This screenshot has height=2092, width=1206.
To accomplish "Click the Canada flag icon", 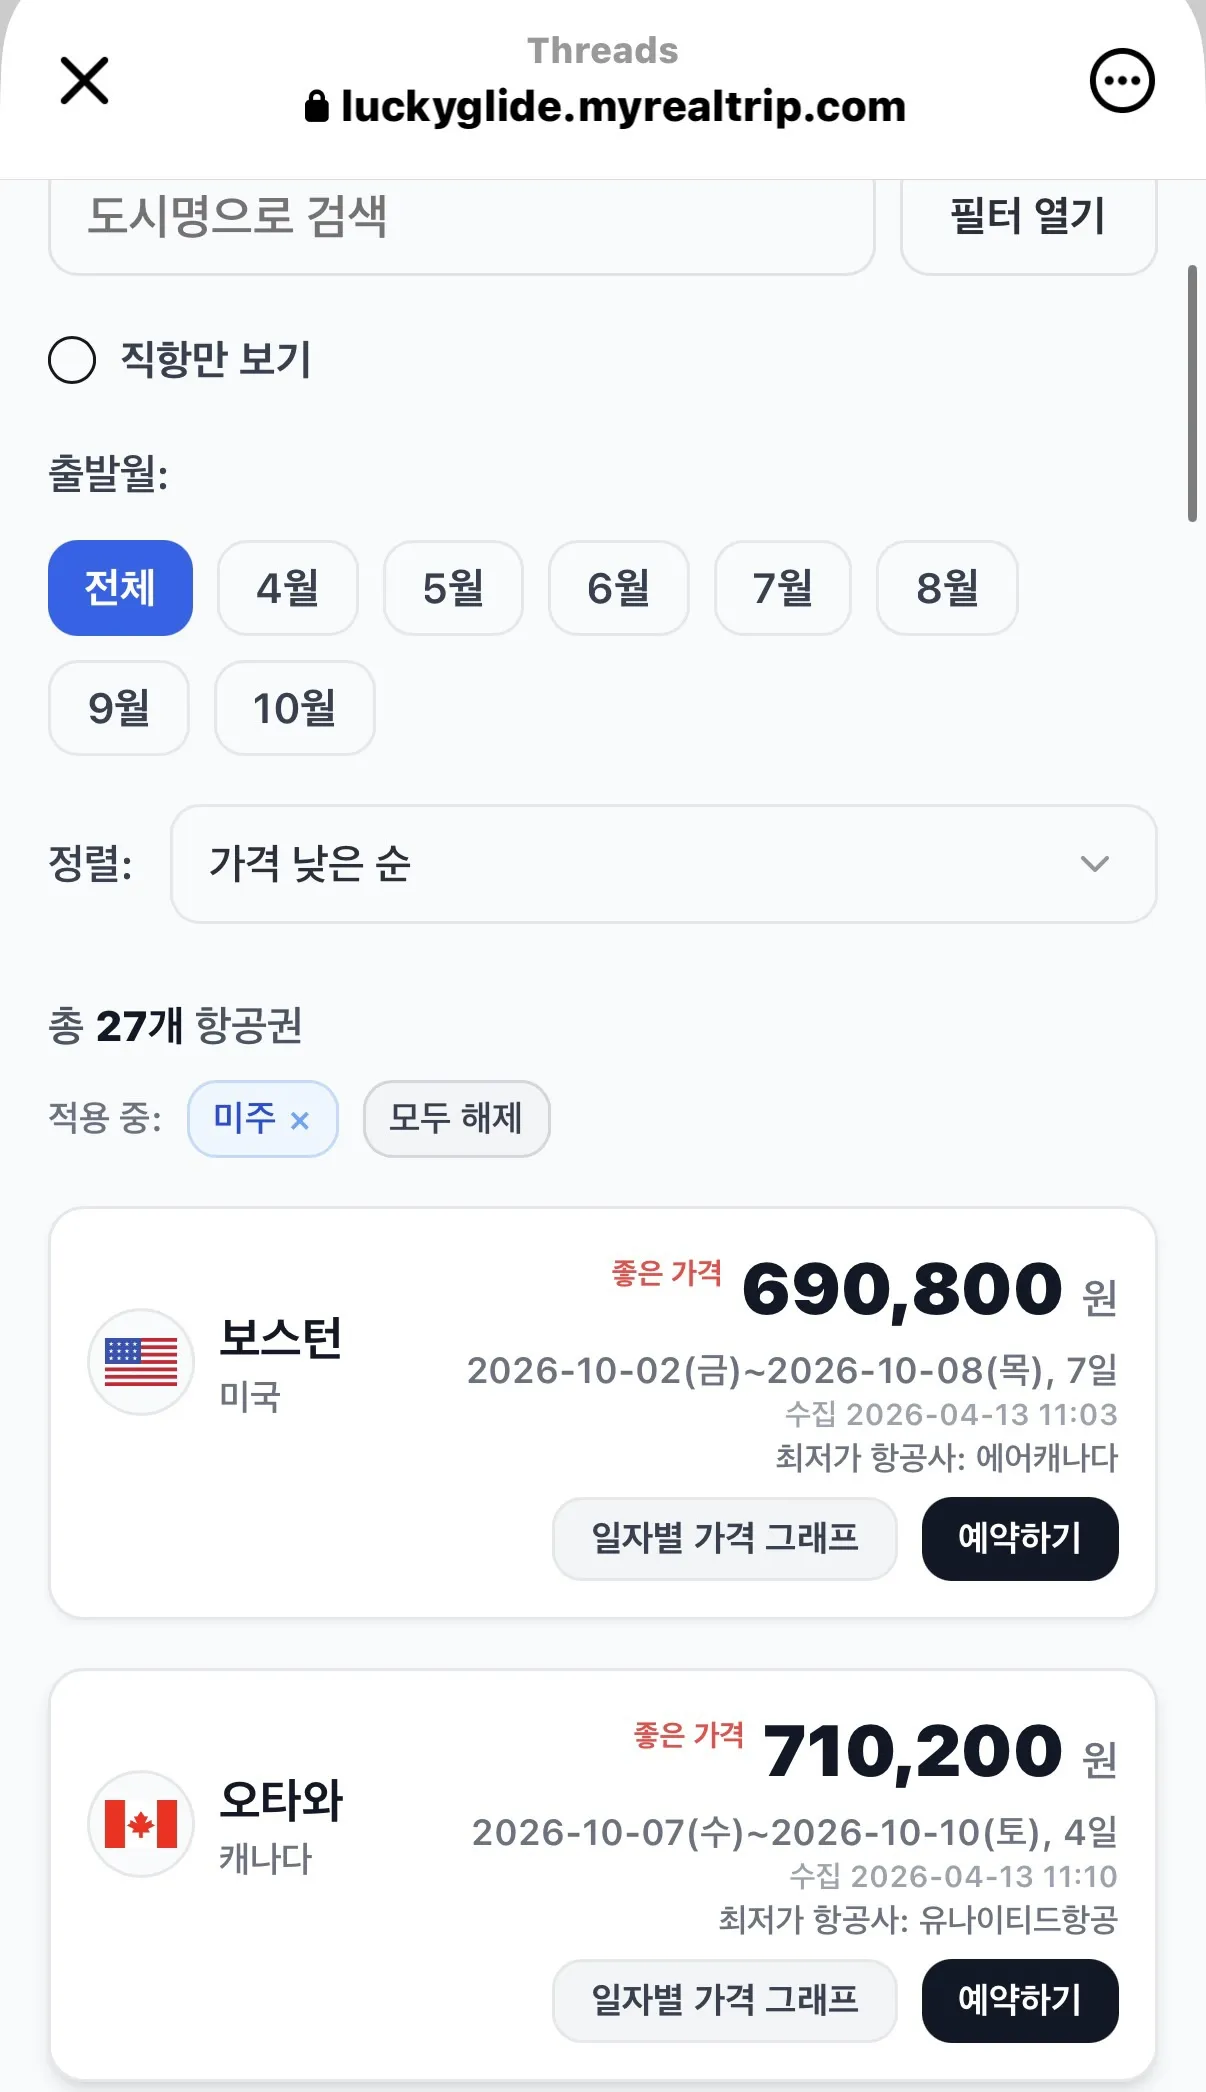I will click(141, 1823).
